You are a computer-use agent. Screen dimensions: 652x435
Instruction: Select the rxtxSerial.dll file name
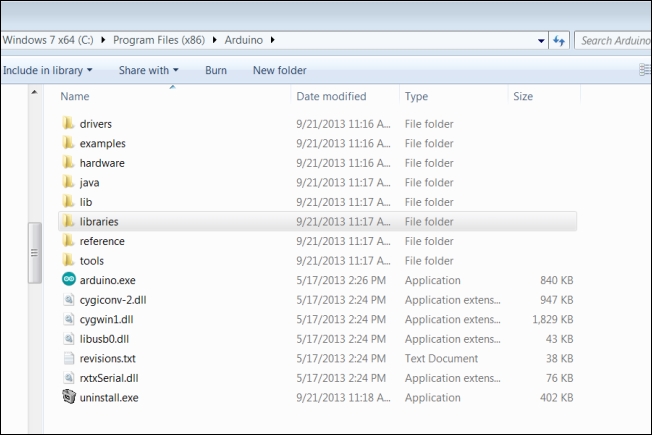tap(109, 378)
